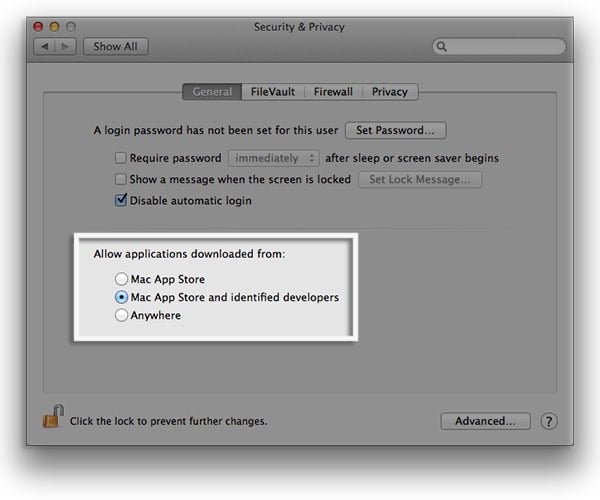Click the Security & Privacy window title

click(299, 27)
